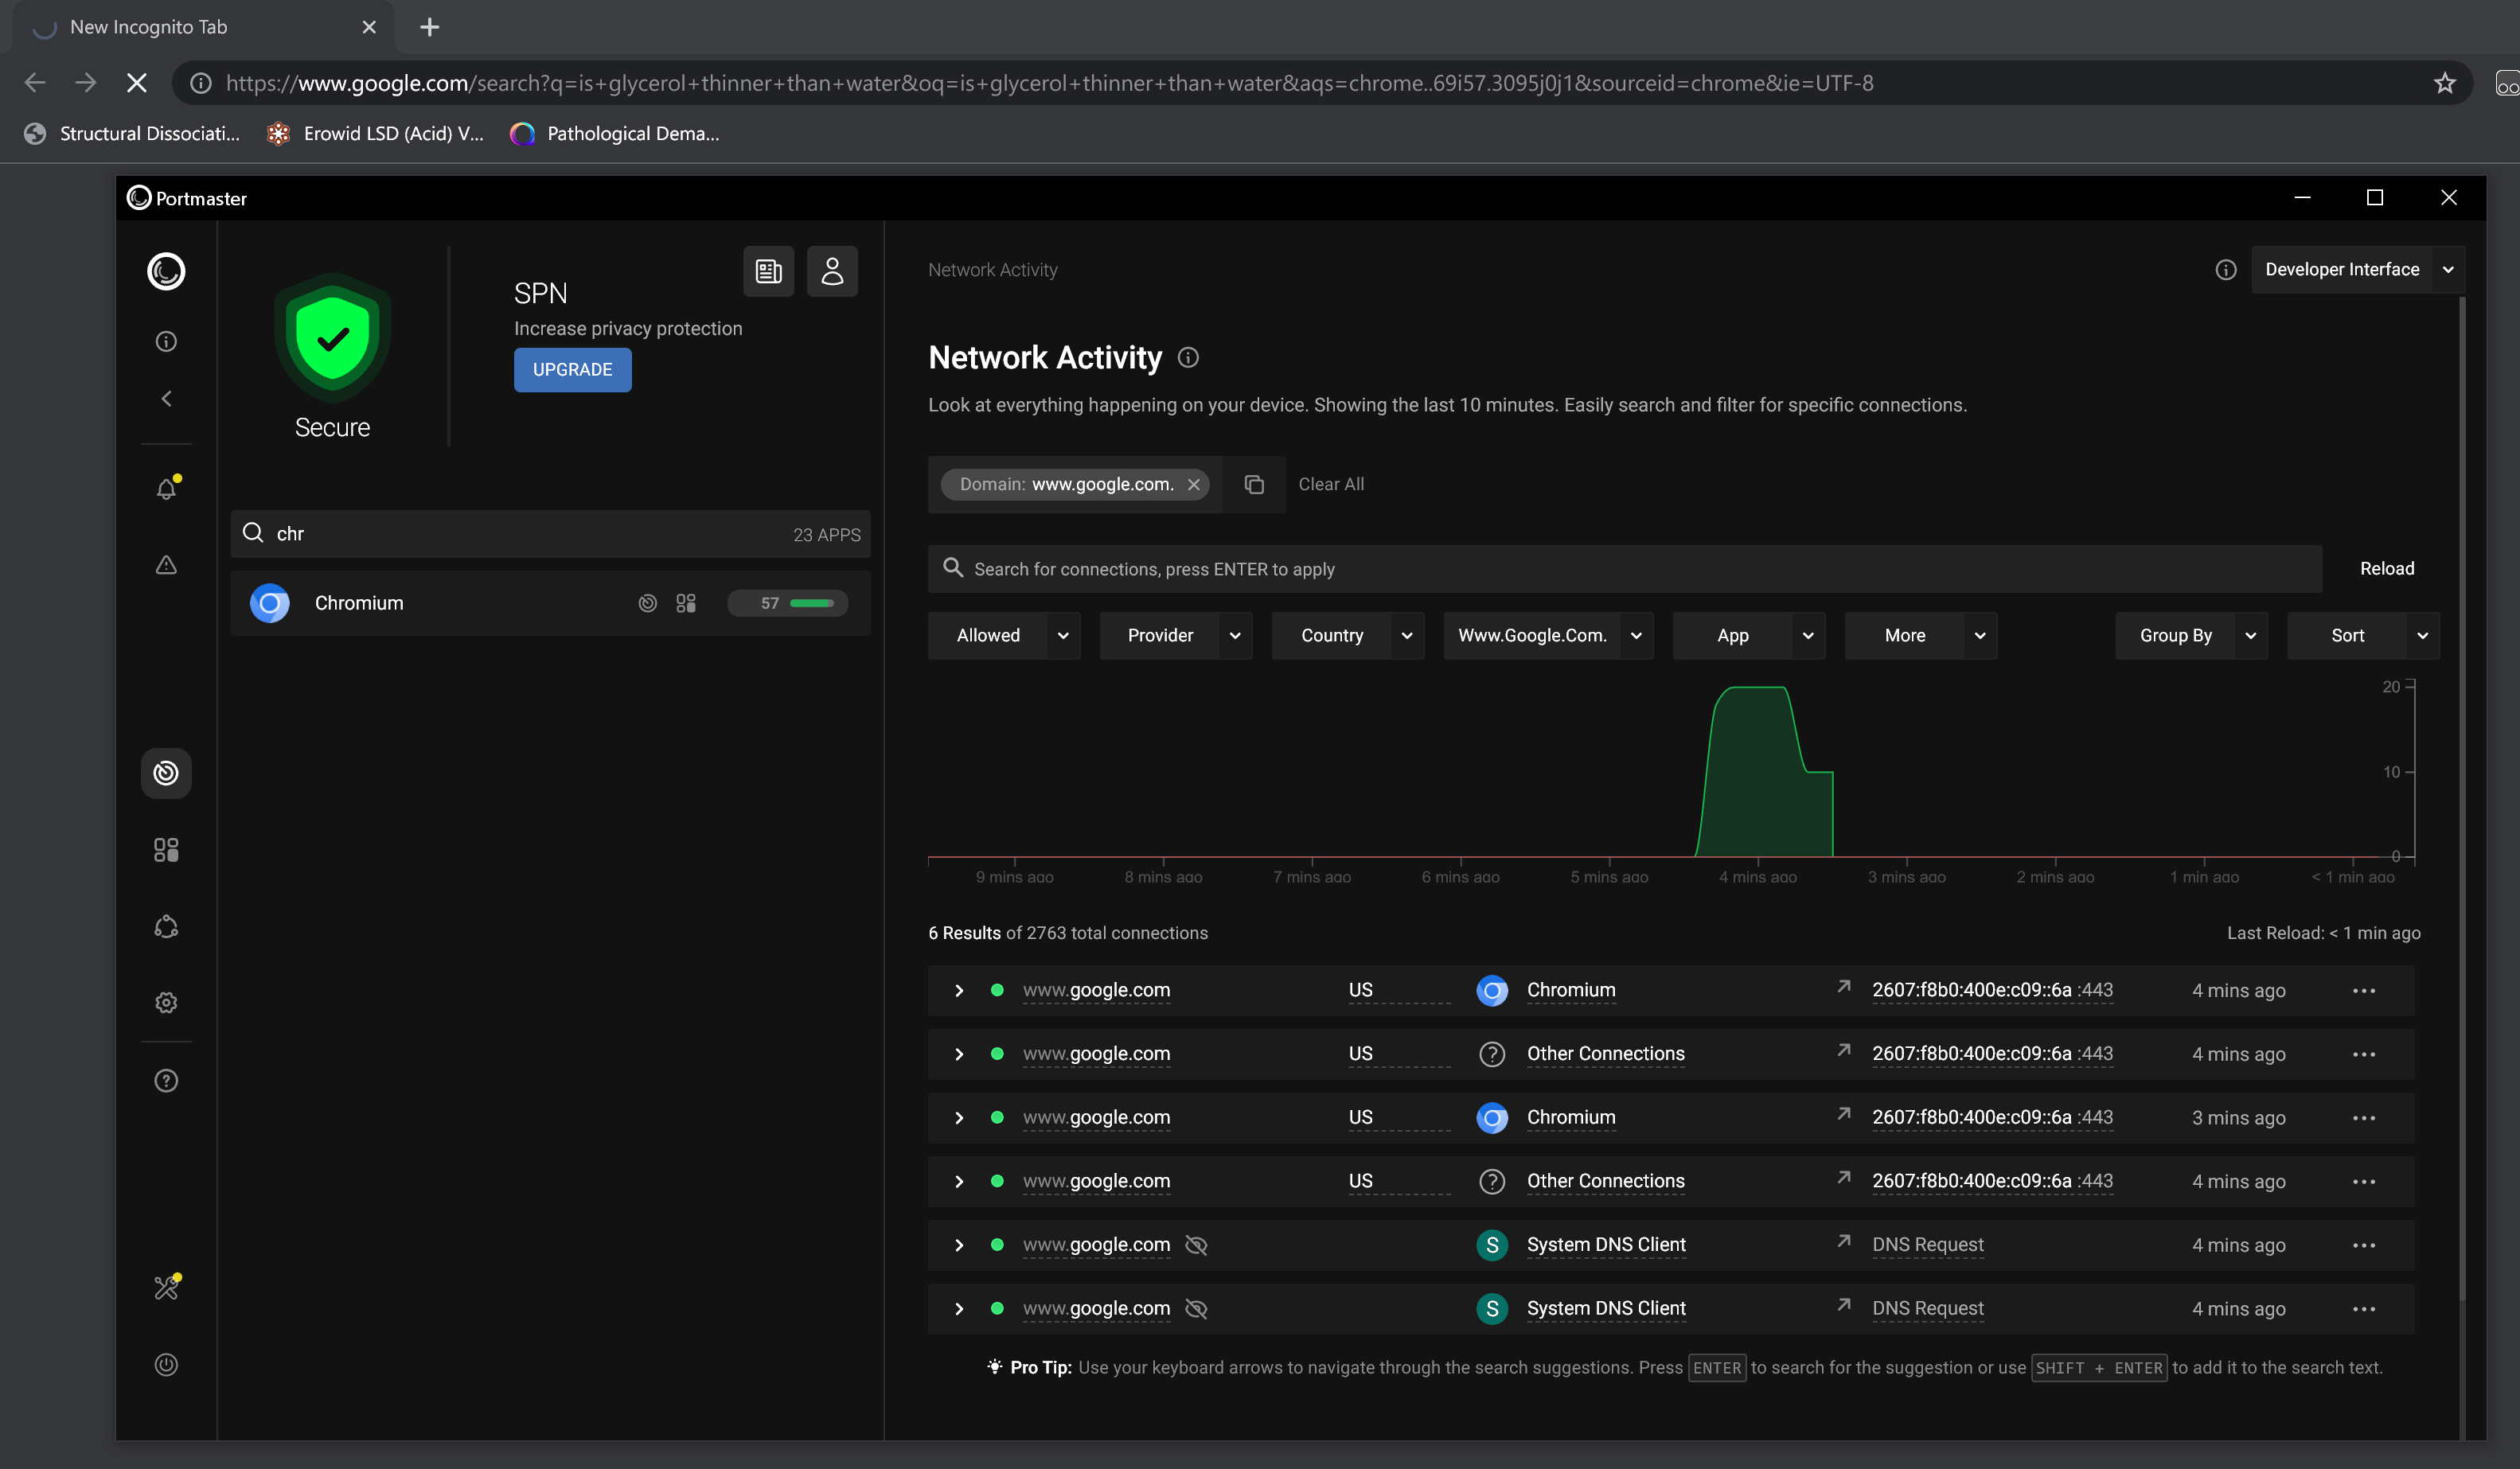Open the Apps overview grid icon
The width and height of the screenshot is (2520, 1469).
pos(166,849)
